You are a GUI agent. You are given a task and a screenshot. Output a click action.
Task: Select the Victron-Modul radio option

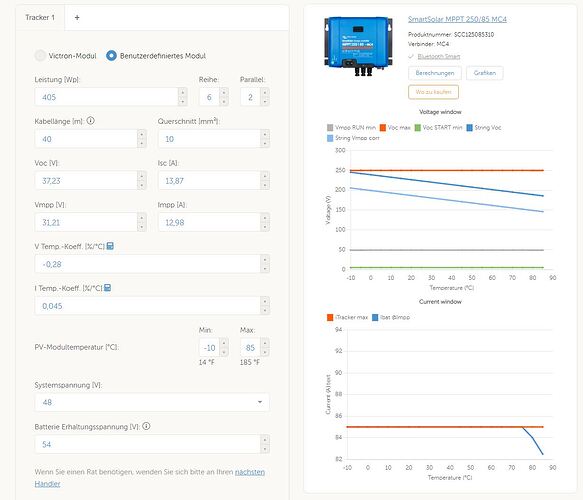pyautogui.click(x=40, y=55)
